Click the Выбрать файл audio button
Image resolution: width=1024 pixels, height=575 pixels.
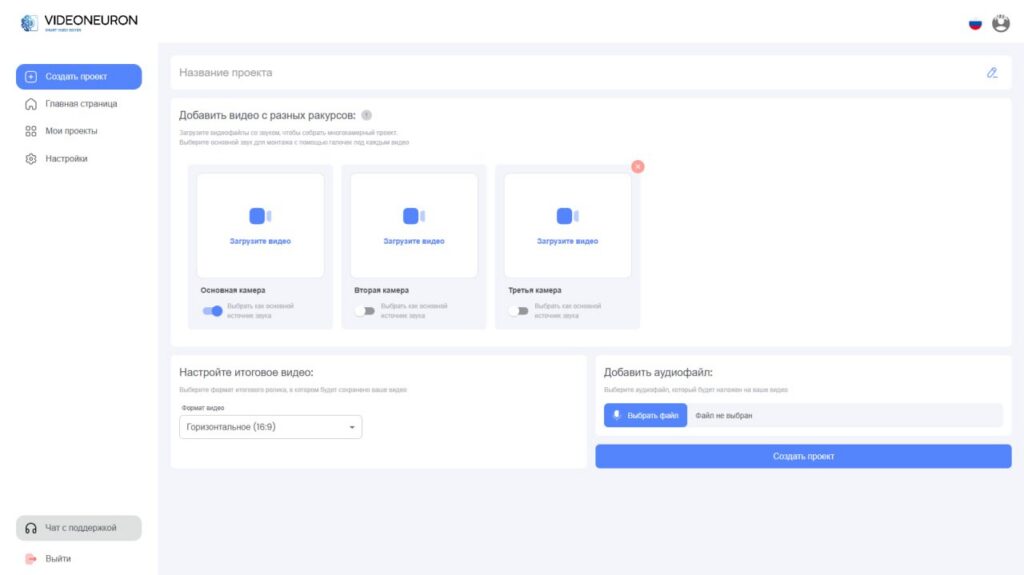point(645,415)
